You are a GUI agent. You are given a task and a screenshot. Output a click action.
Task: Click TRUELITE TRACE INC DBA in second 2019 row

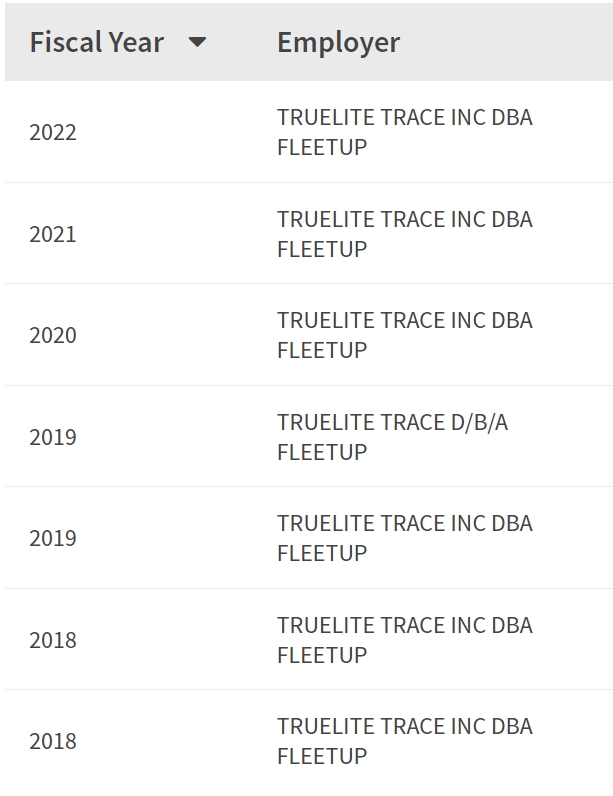coord(404,523)
